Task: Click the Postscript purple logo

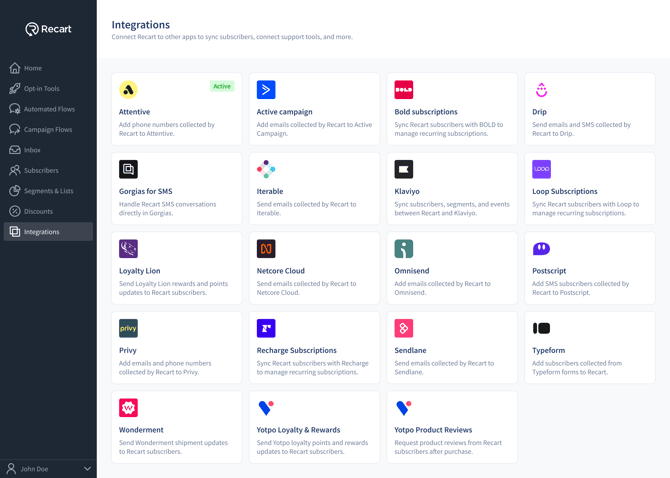Action: (x=541, y=249)
